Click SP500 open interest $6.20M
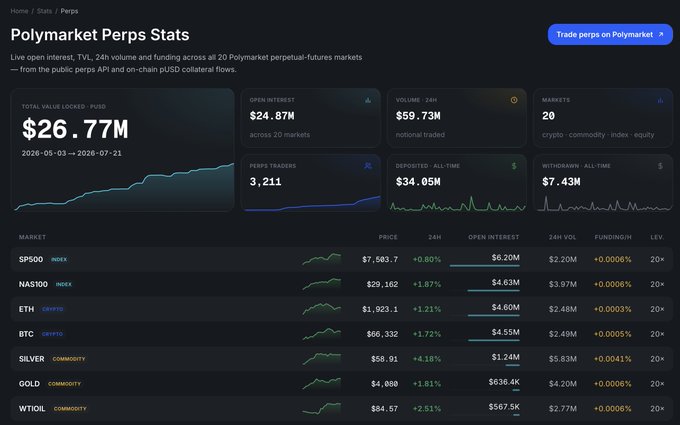This screenshot has height=425, width=680. (505, 258)
